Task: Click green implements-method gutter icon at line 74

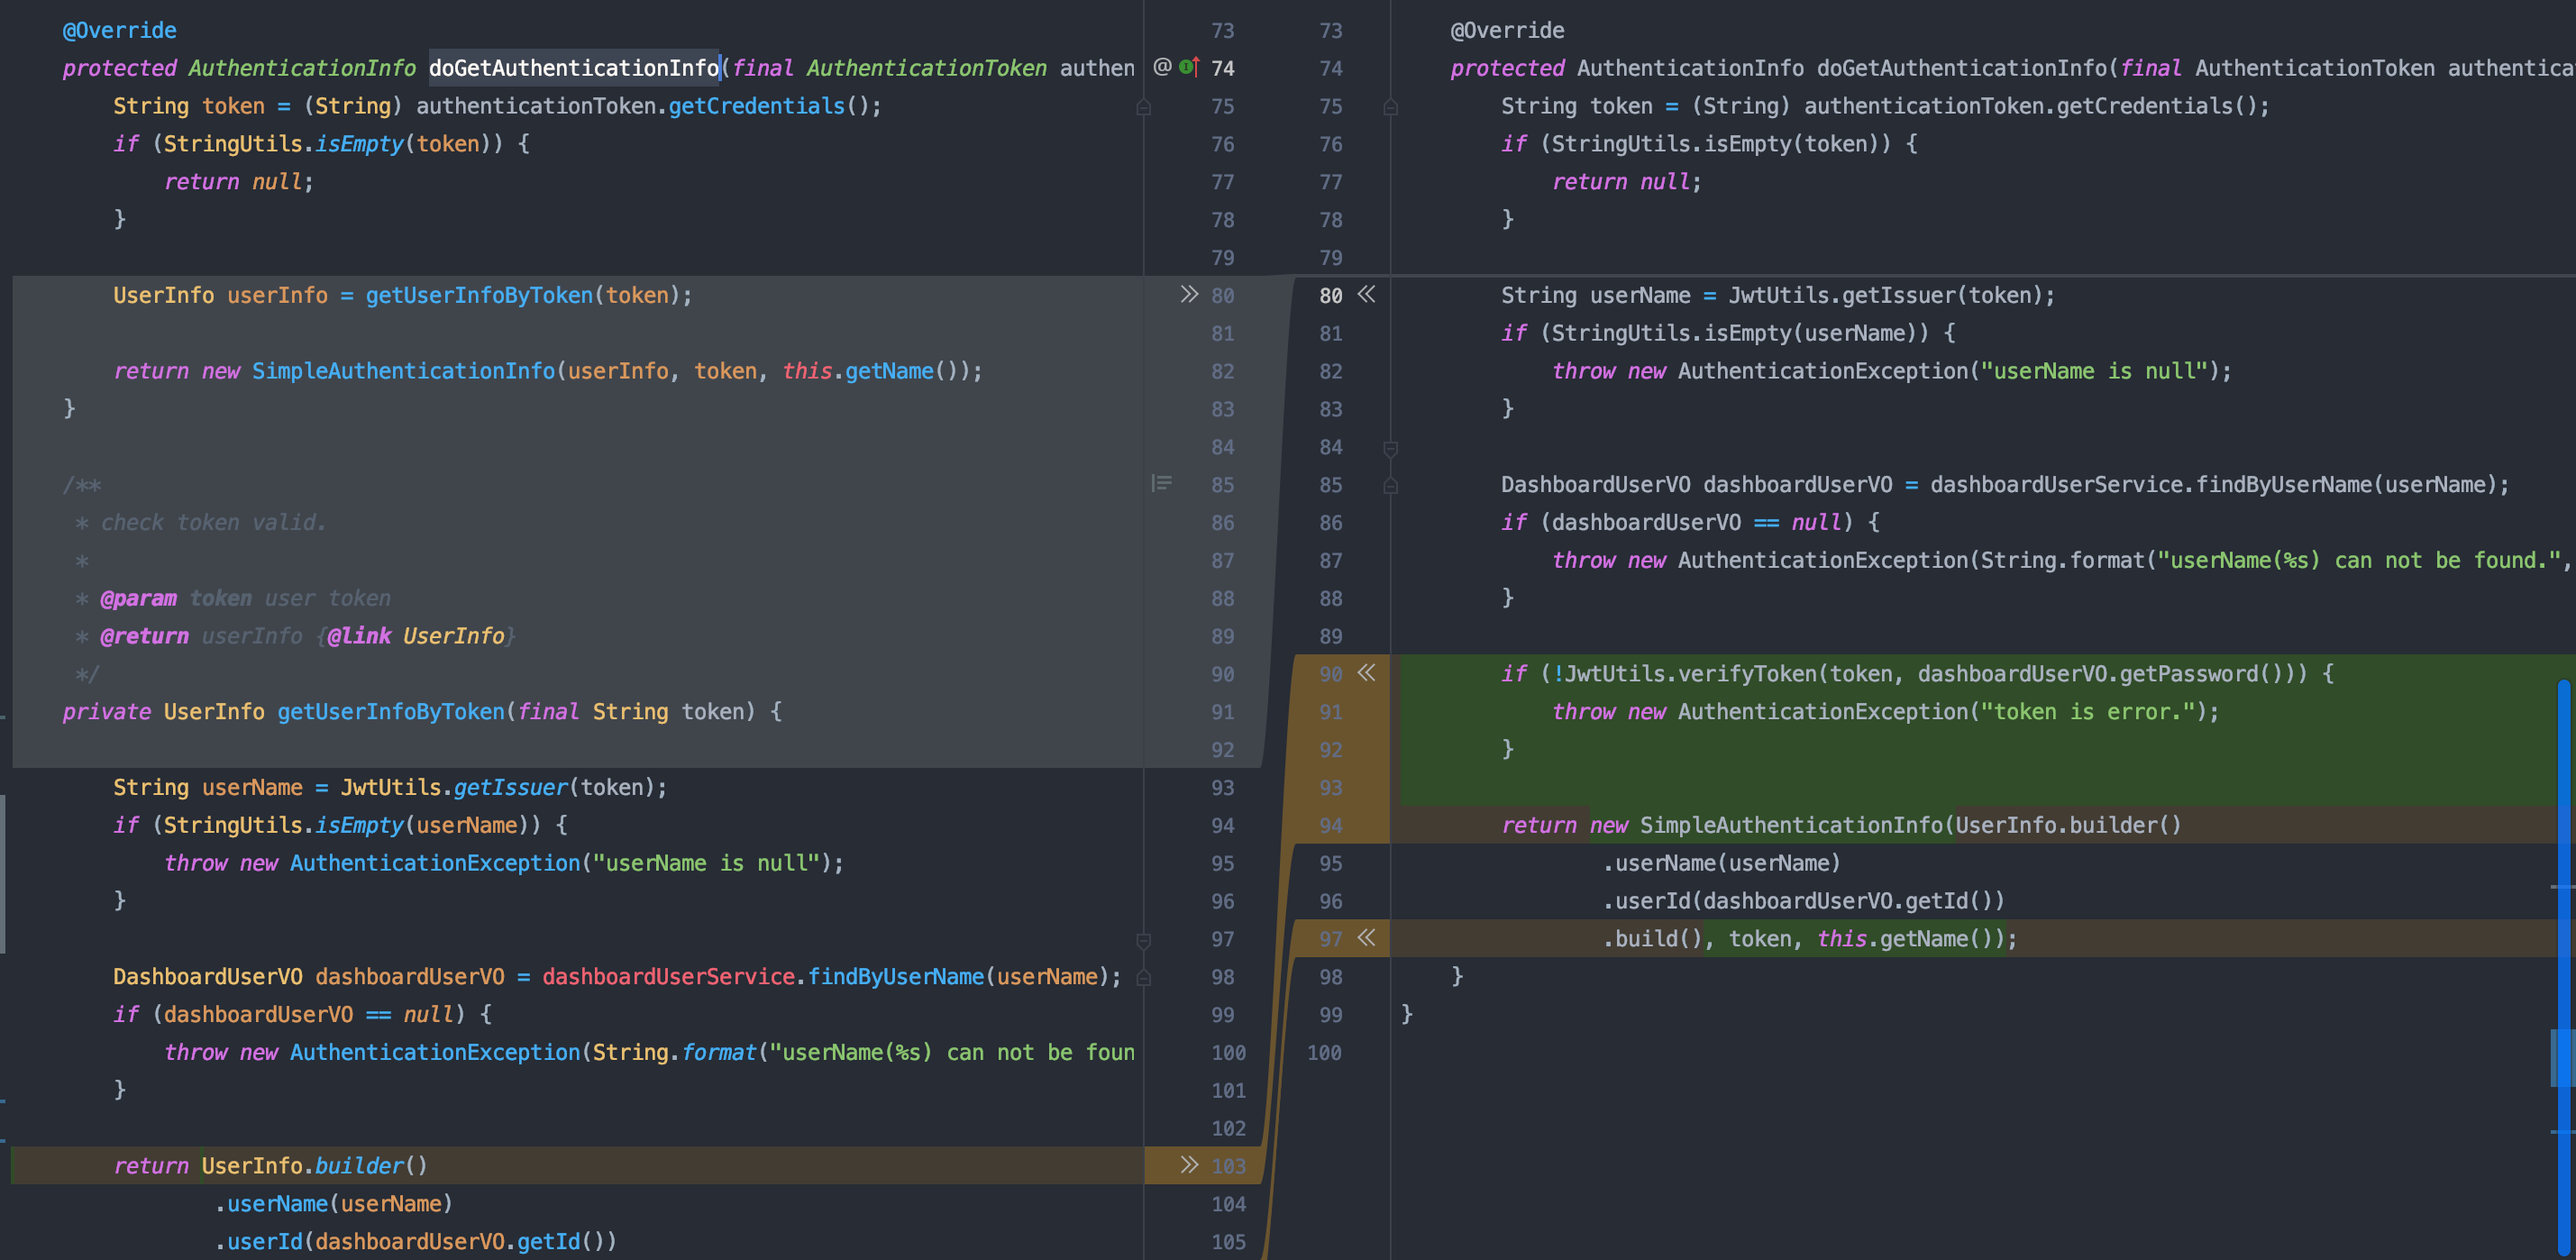Action: click(1188, 67)
